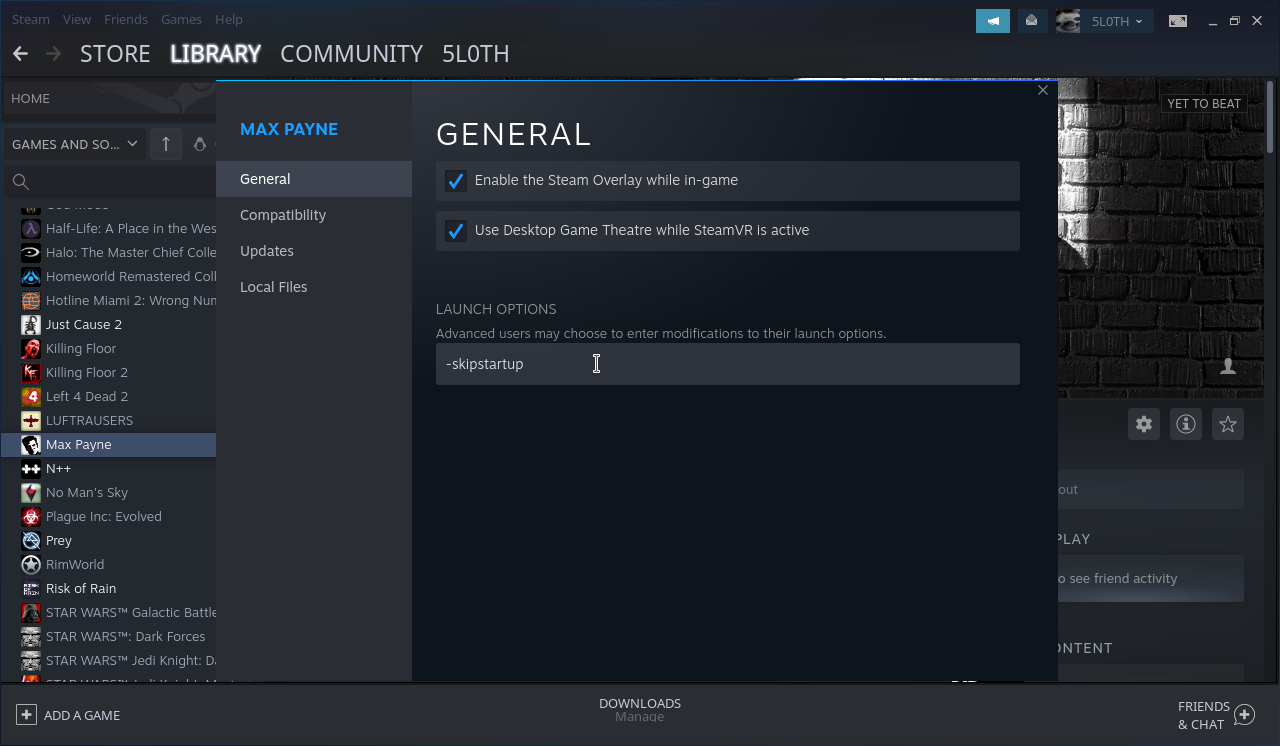Image resolution: width=1280 pixels, height=746 pixels.
Task: Open the announcements megaphone icon
Action: click(x=993, y=21)
